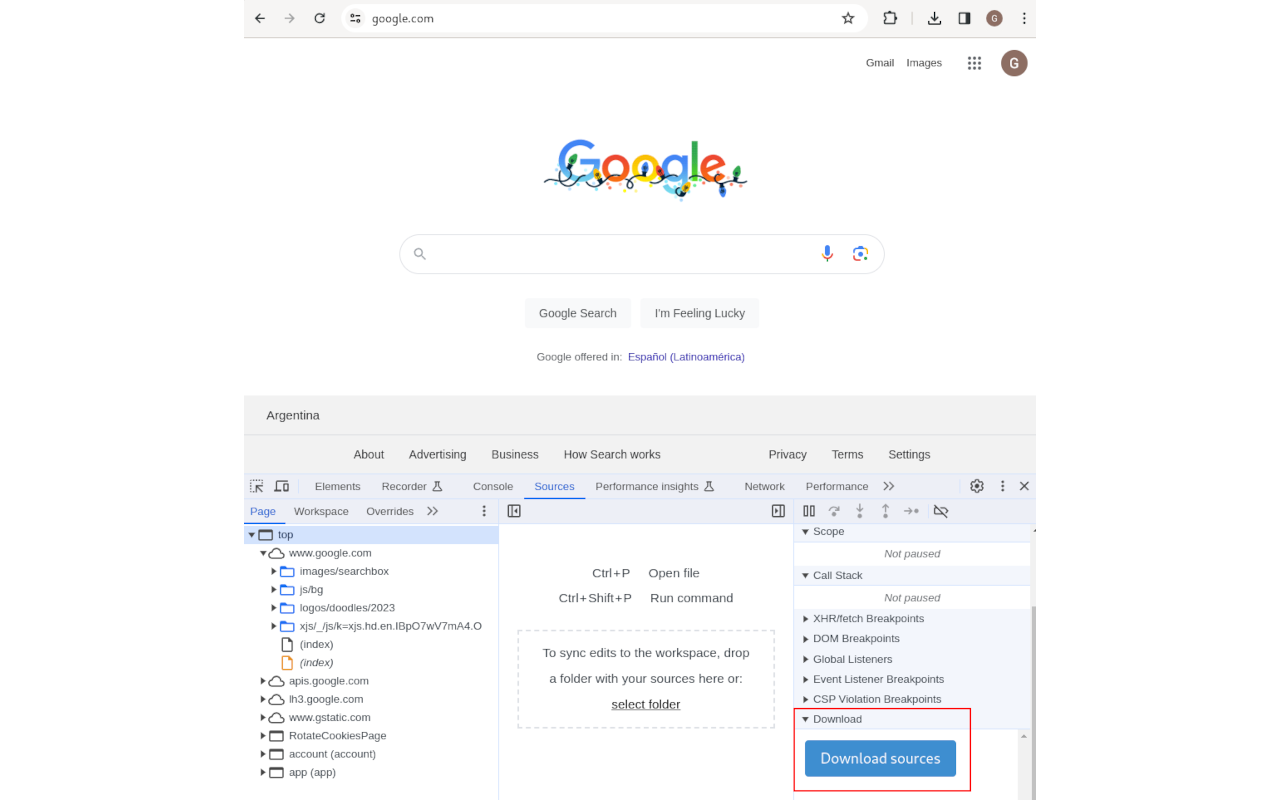Toggle pause script execution
The width and height of the screenshot is (1280, 800).
tap(808, 510)
